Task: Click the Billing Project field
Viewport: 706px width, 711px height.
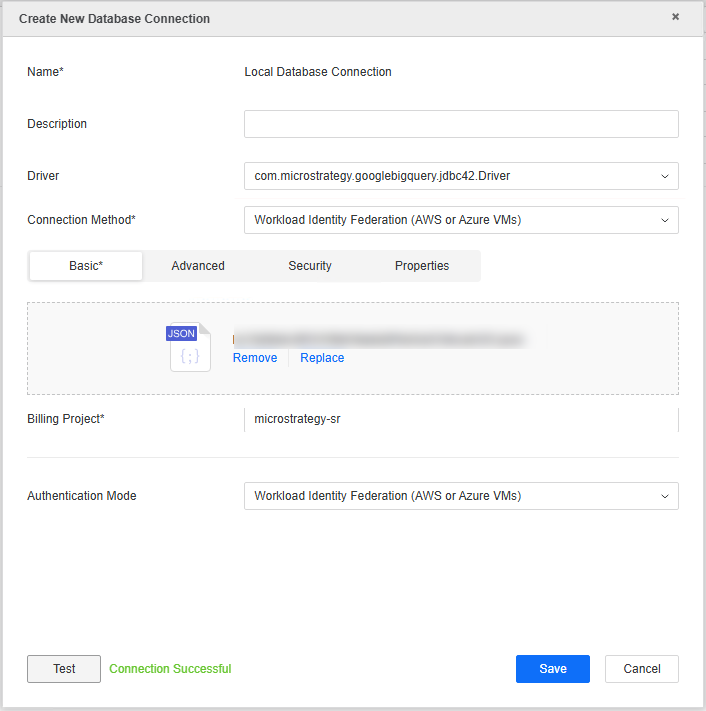Action: (461, 419)
